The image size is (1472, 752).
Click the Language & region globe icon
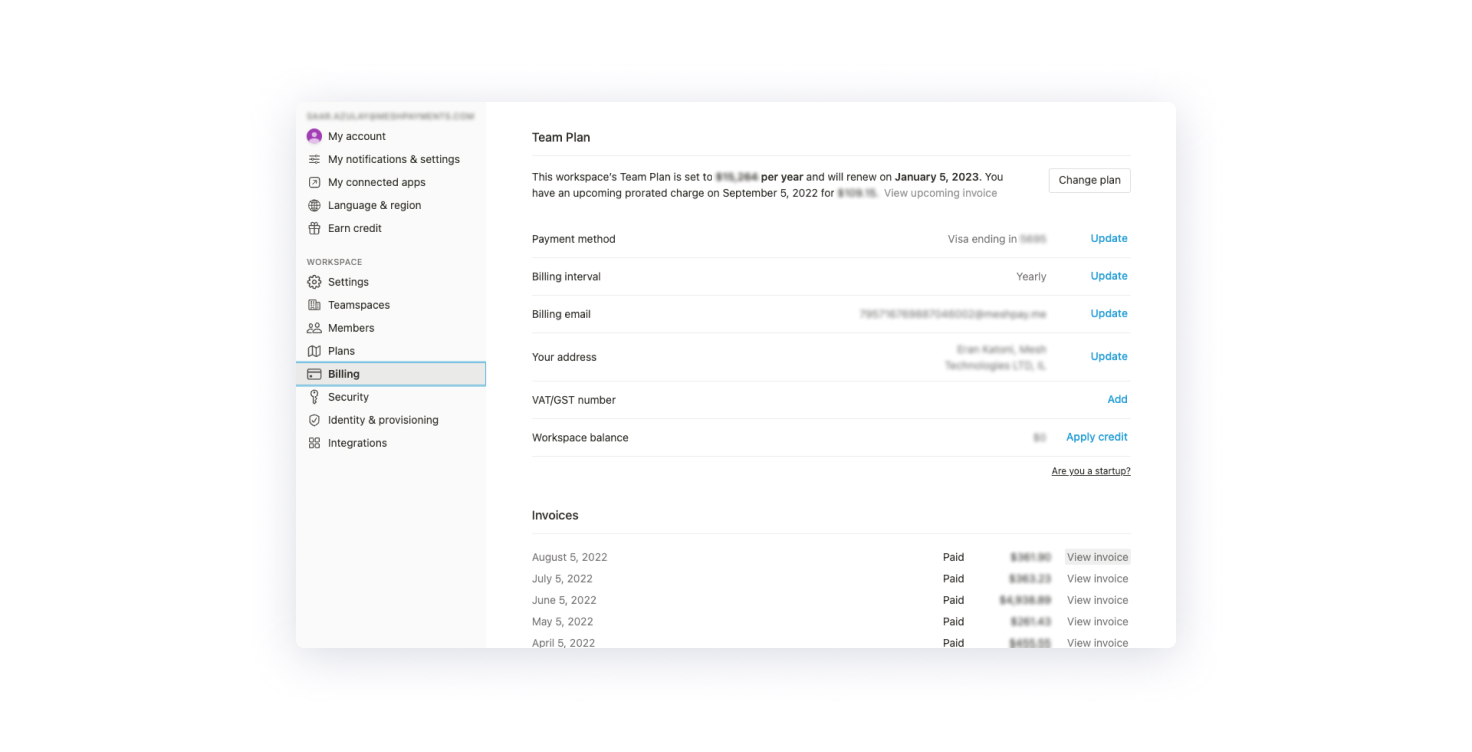(x=314, y=205)
